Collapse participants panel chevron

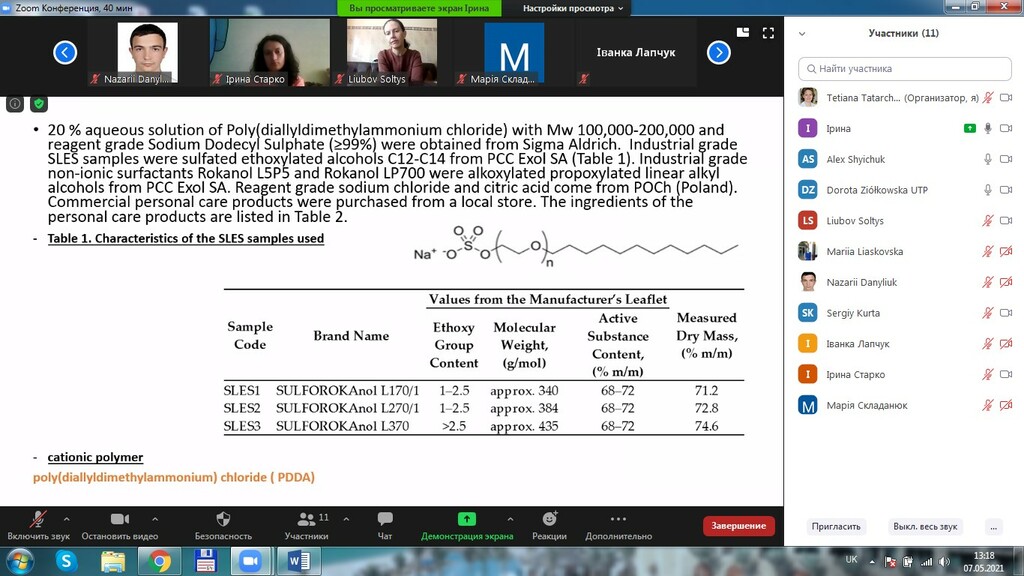(802, 33)
